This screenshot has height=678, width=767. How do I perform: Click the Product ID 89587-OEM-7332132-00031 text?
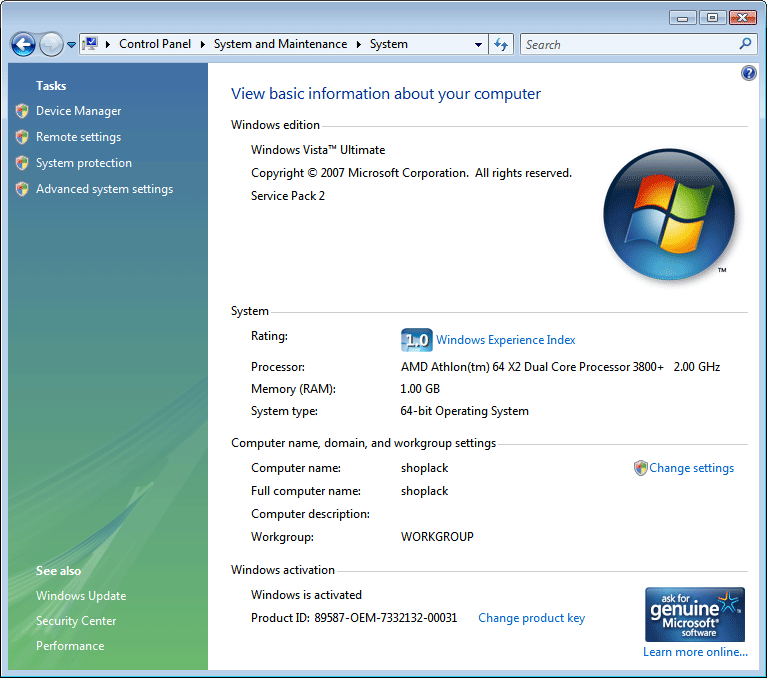[354, 618]
